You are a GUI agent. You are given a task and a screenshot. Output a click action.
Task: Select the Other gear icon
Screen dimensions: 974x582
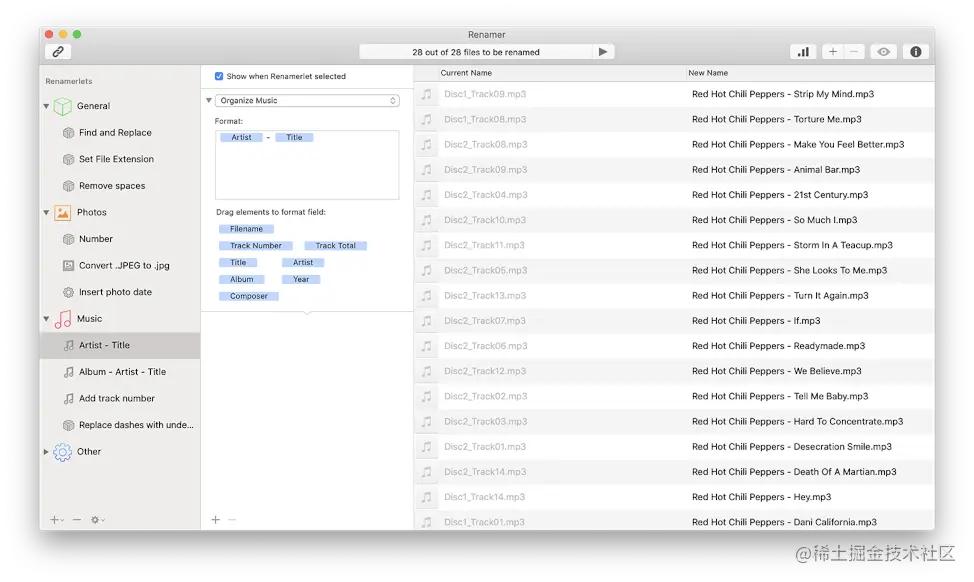tap(63, 452)
